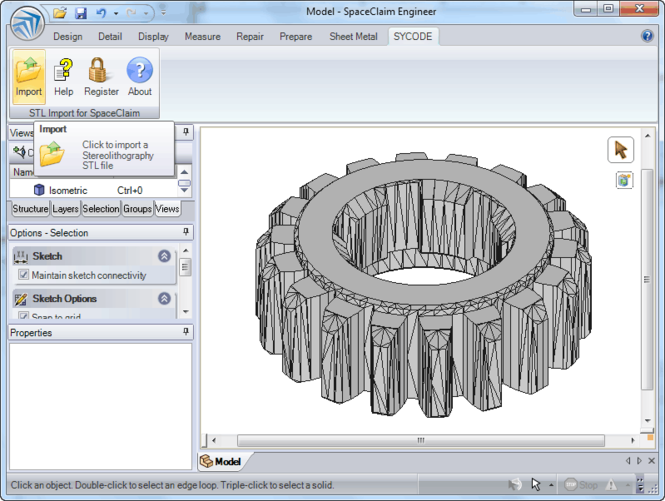Viewport: 665px width, 501px height.
Task: Click the viewport scroll-down arrow
Action: (x=647, y=421)
